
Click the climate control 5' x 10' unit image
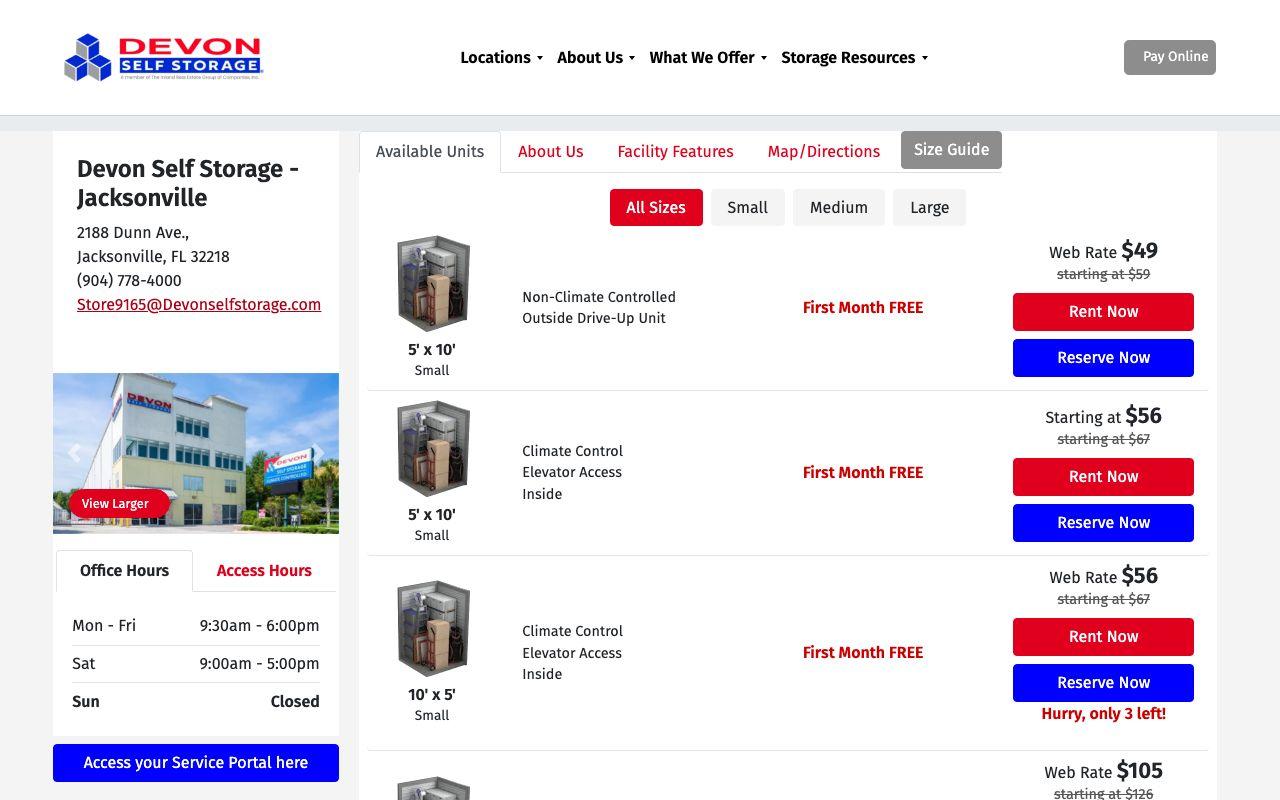tap(433, 449)
